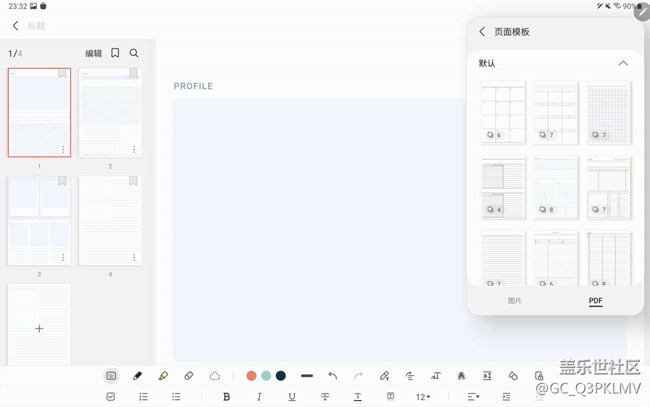Toggle bookmark on page 1 thumbnail

pyautogui.click(x=63, y=74)
